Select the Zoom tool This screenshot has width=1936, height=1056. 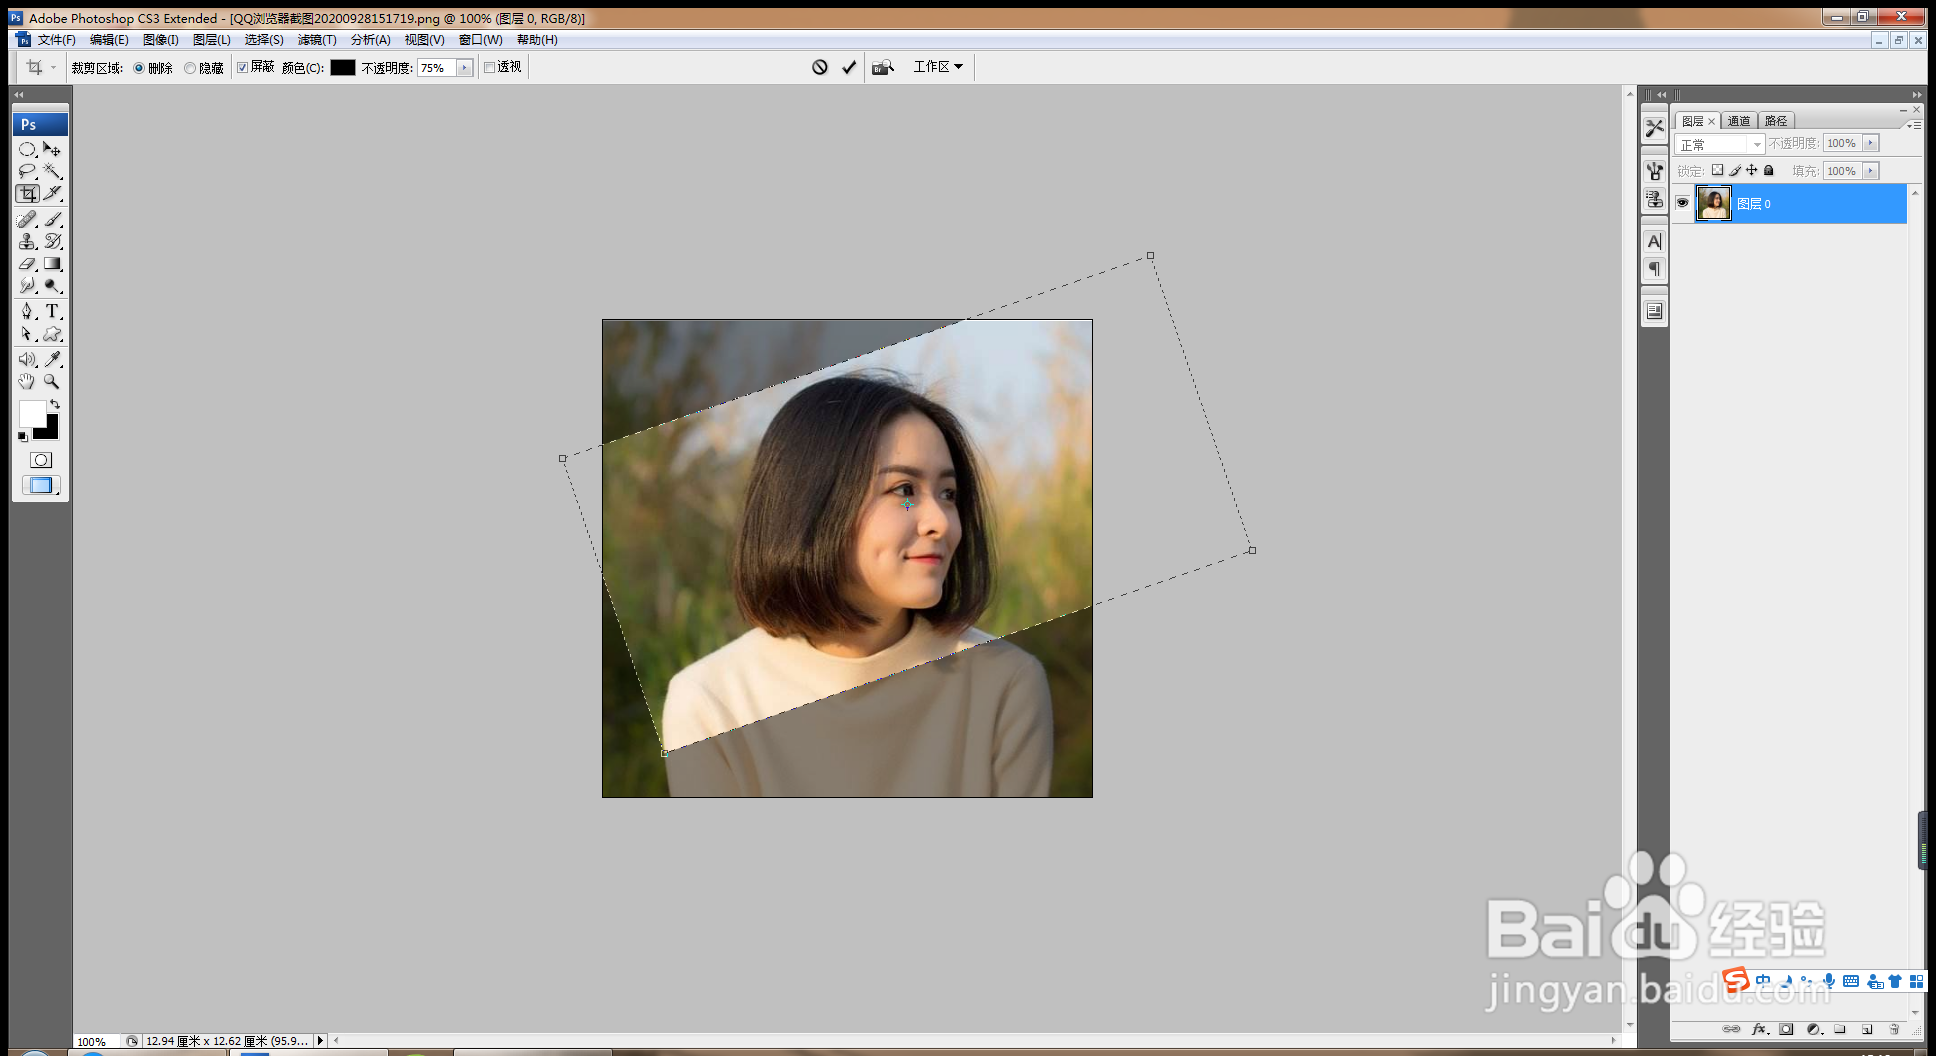pyautogui.click(x=52, y=381)
